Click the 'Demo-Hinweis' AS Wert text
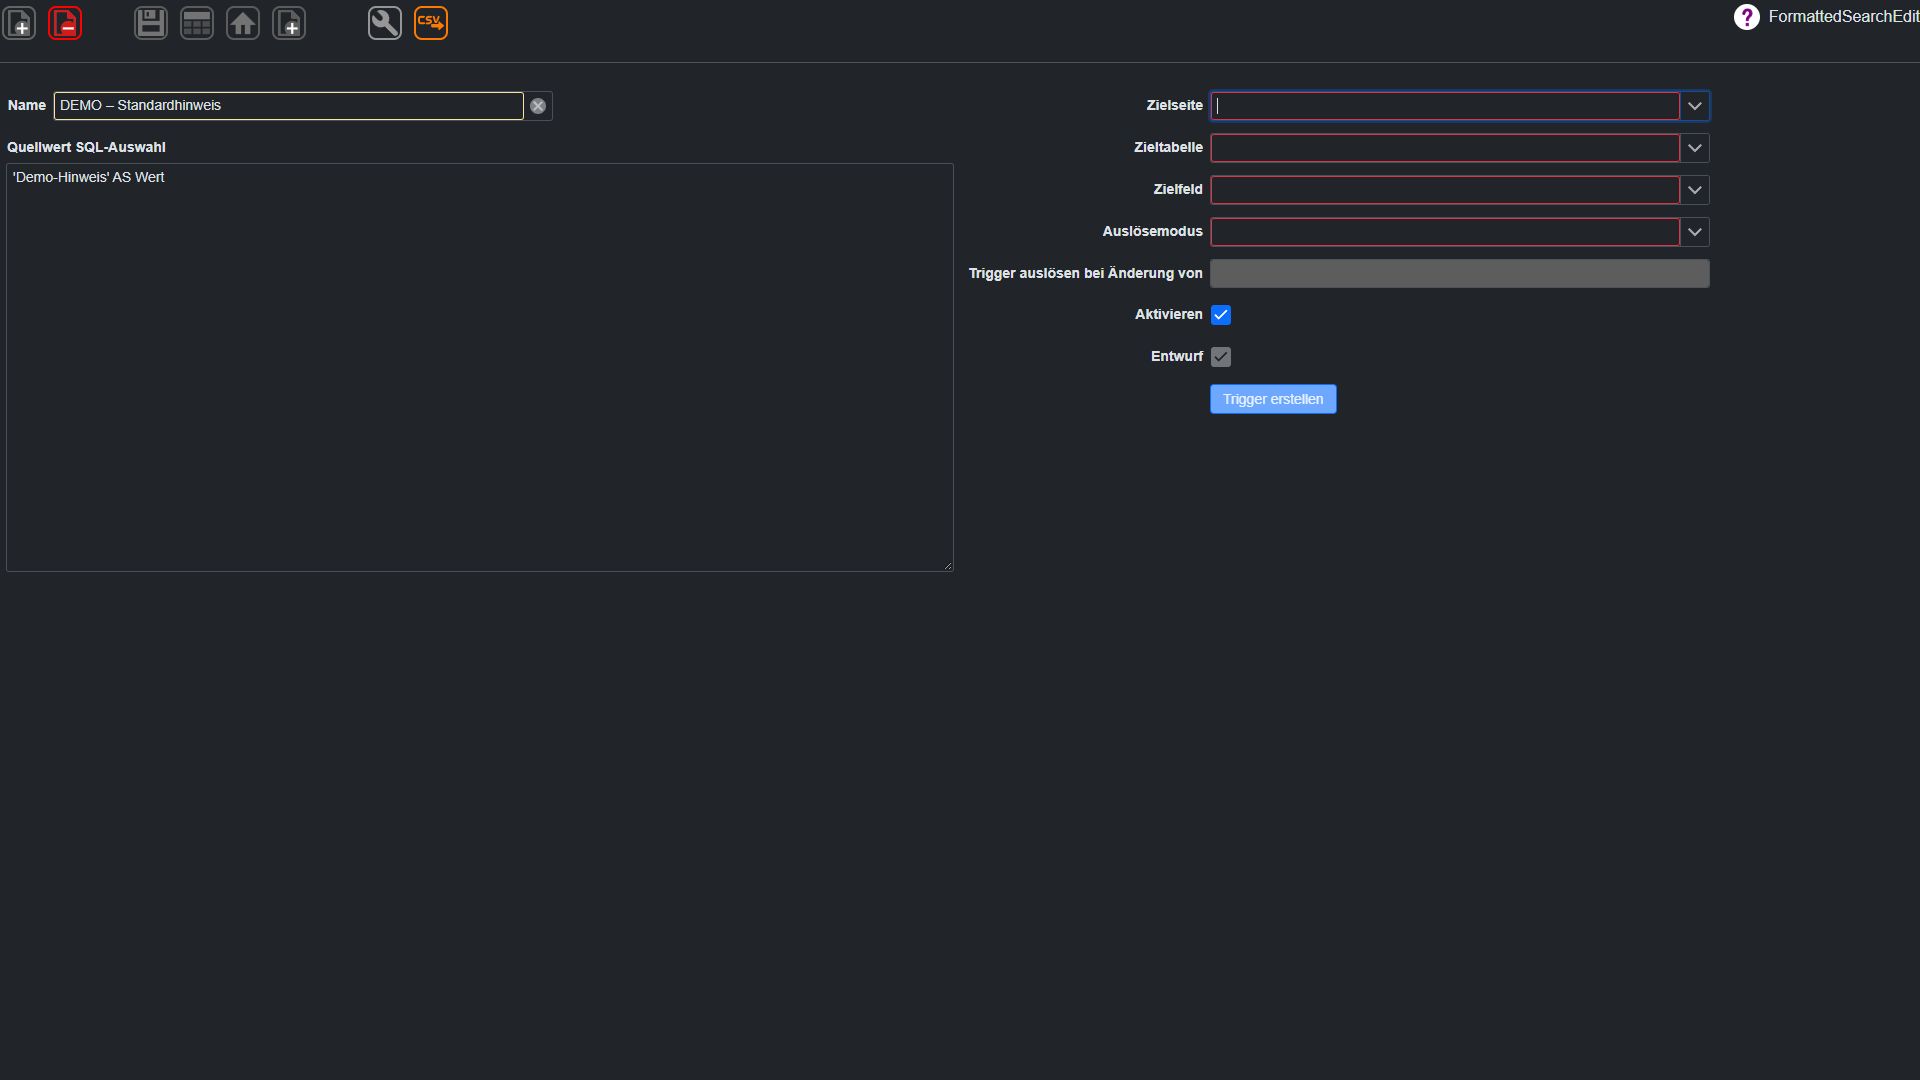 [x=88, y=178]
